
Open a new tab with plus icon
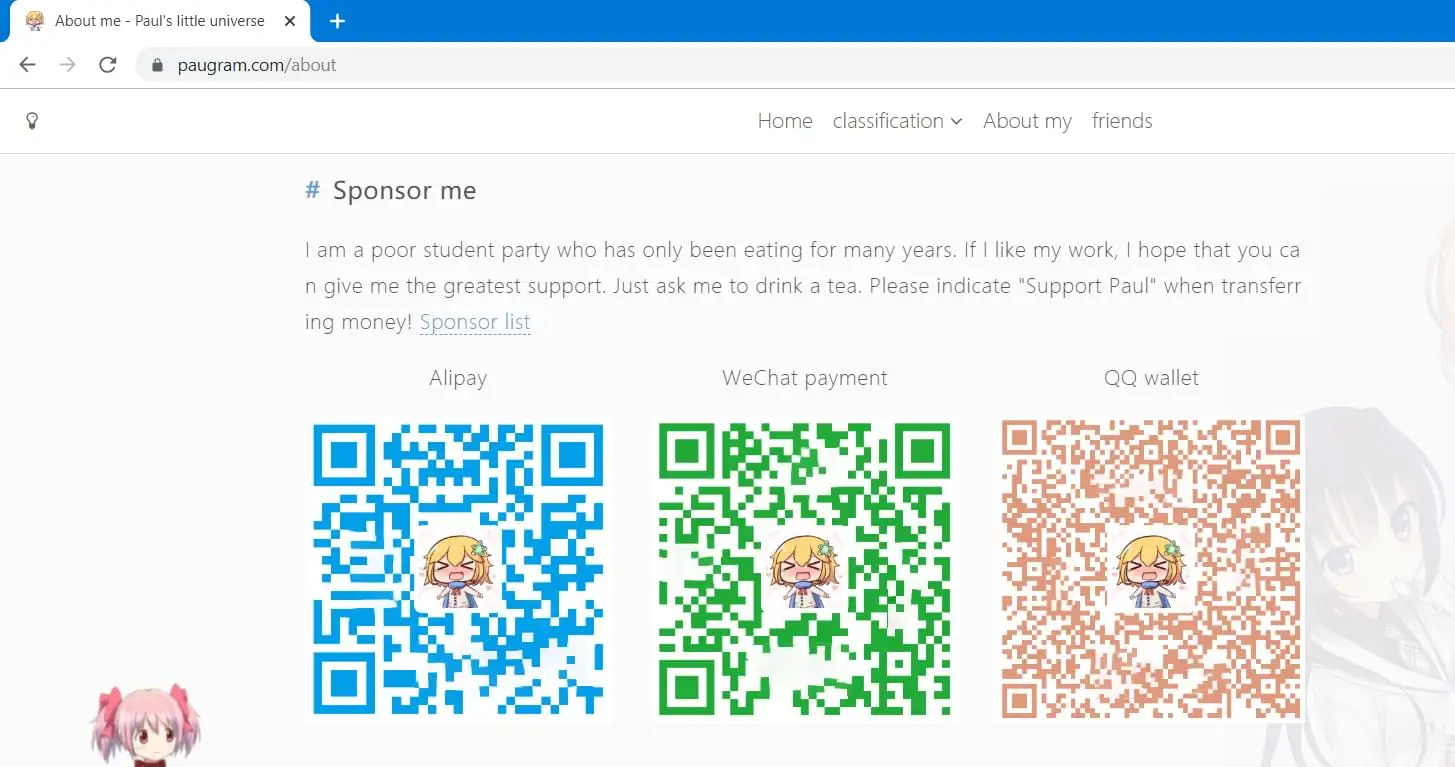[337, 21]
